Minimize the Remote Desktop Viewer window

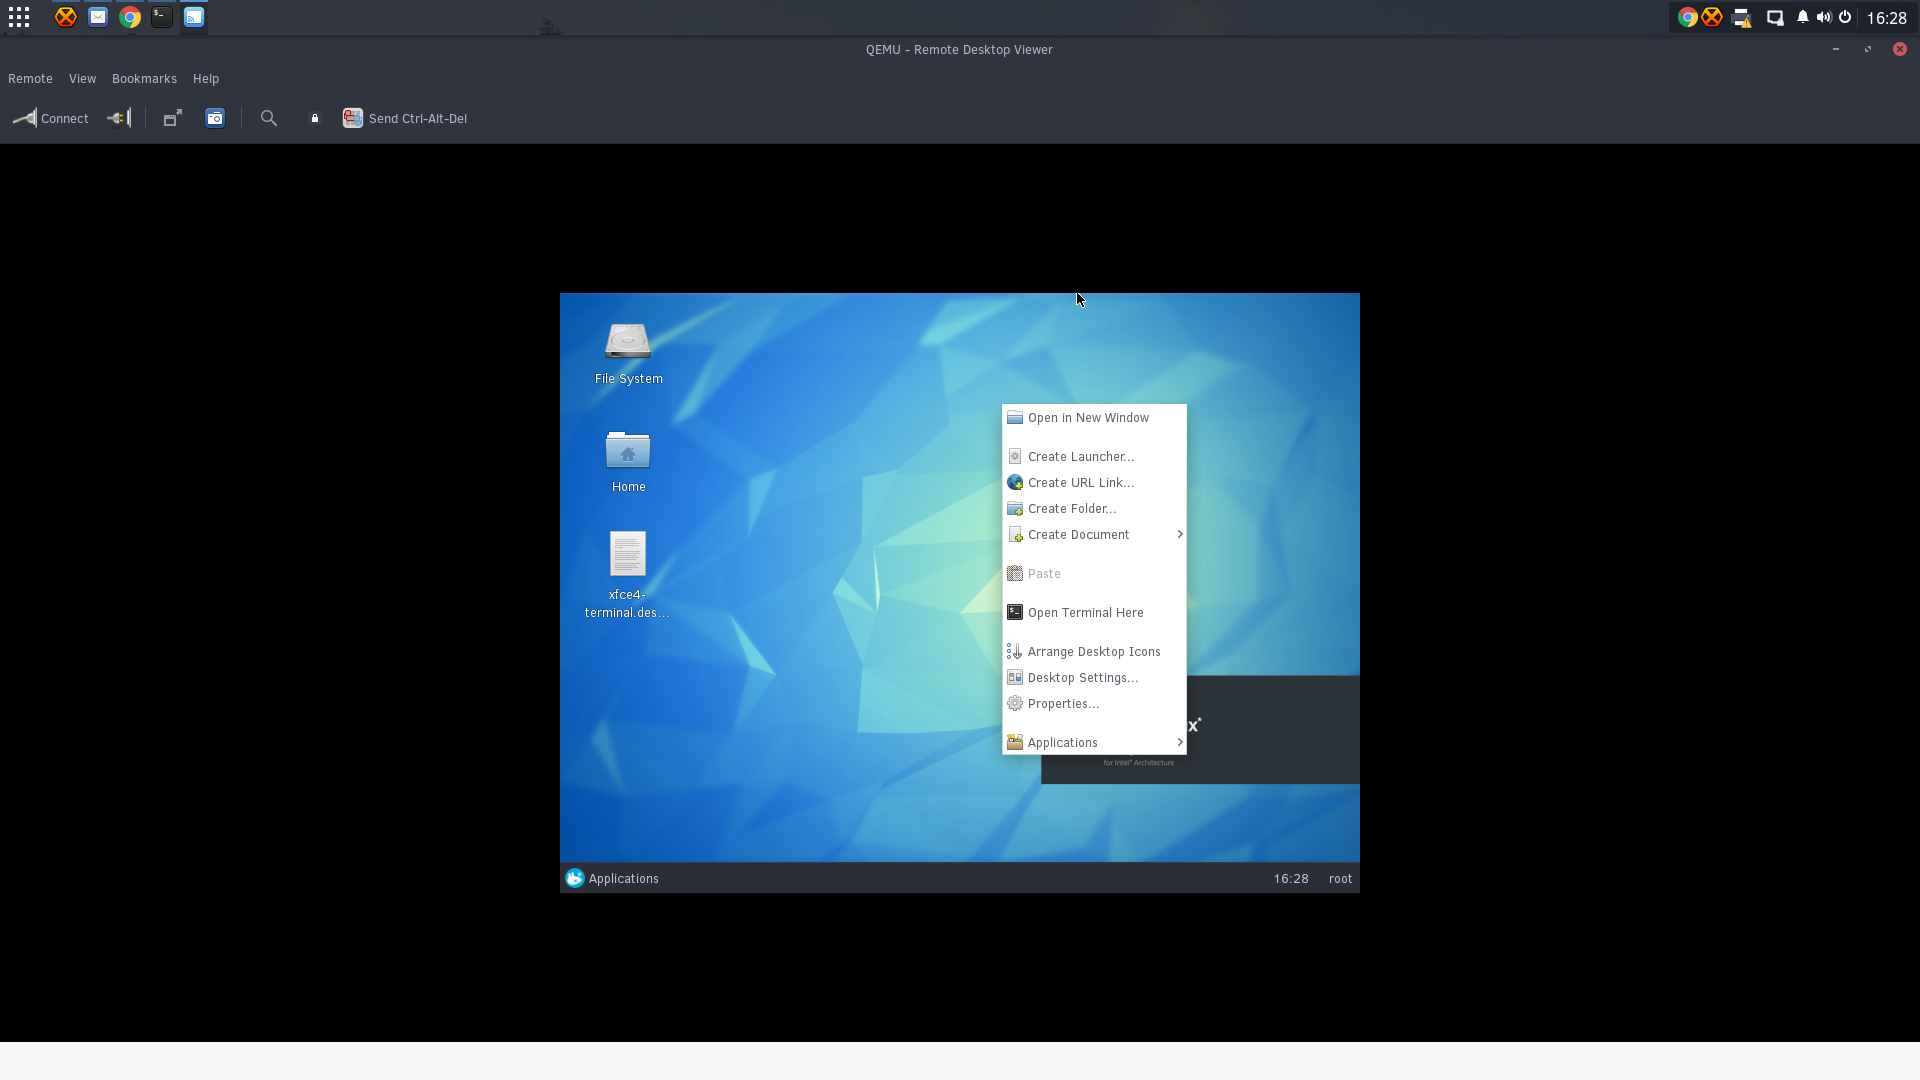coord(1836,49)
